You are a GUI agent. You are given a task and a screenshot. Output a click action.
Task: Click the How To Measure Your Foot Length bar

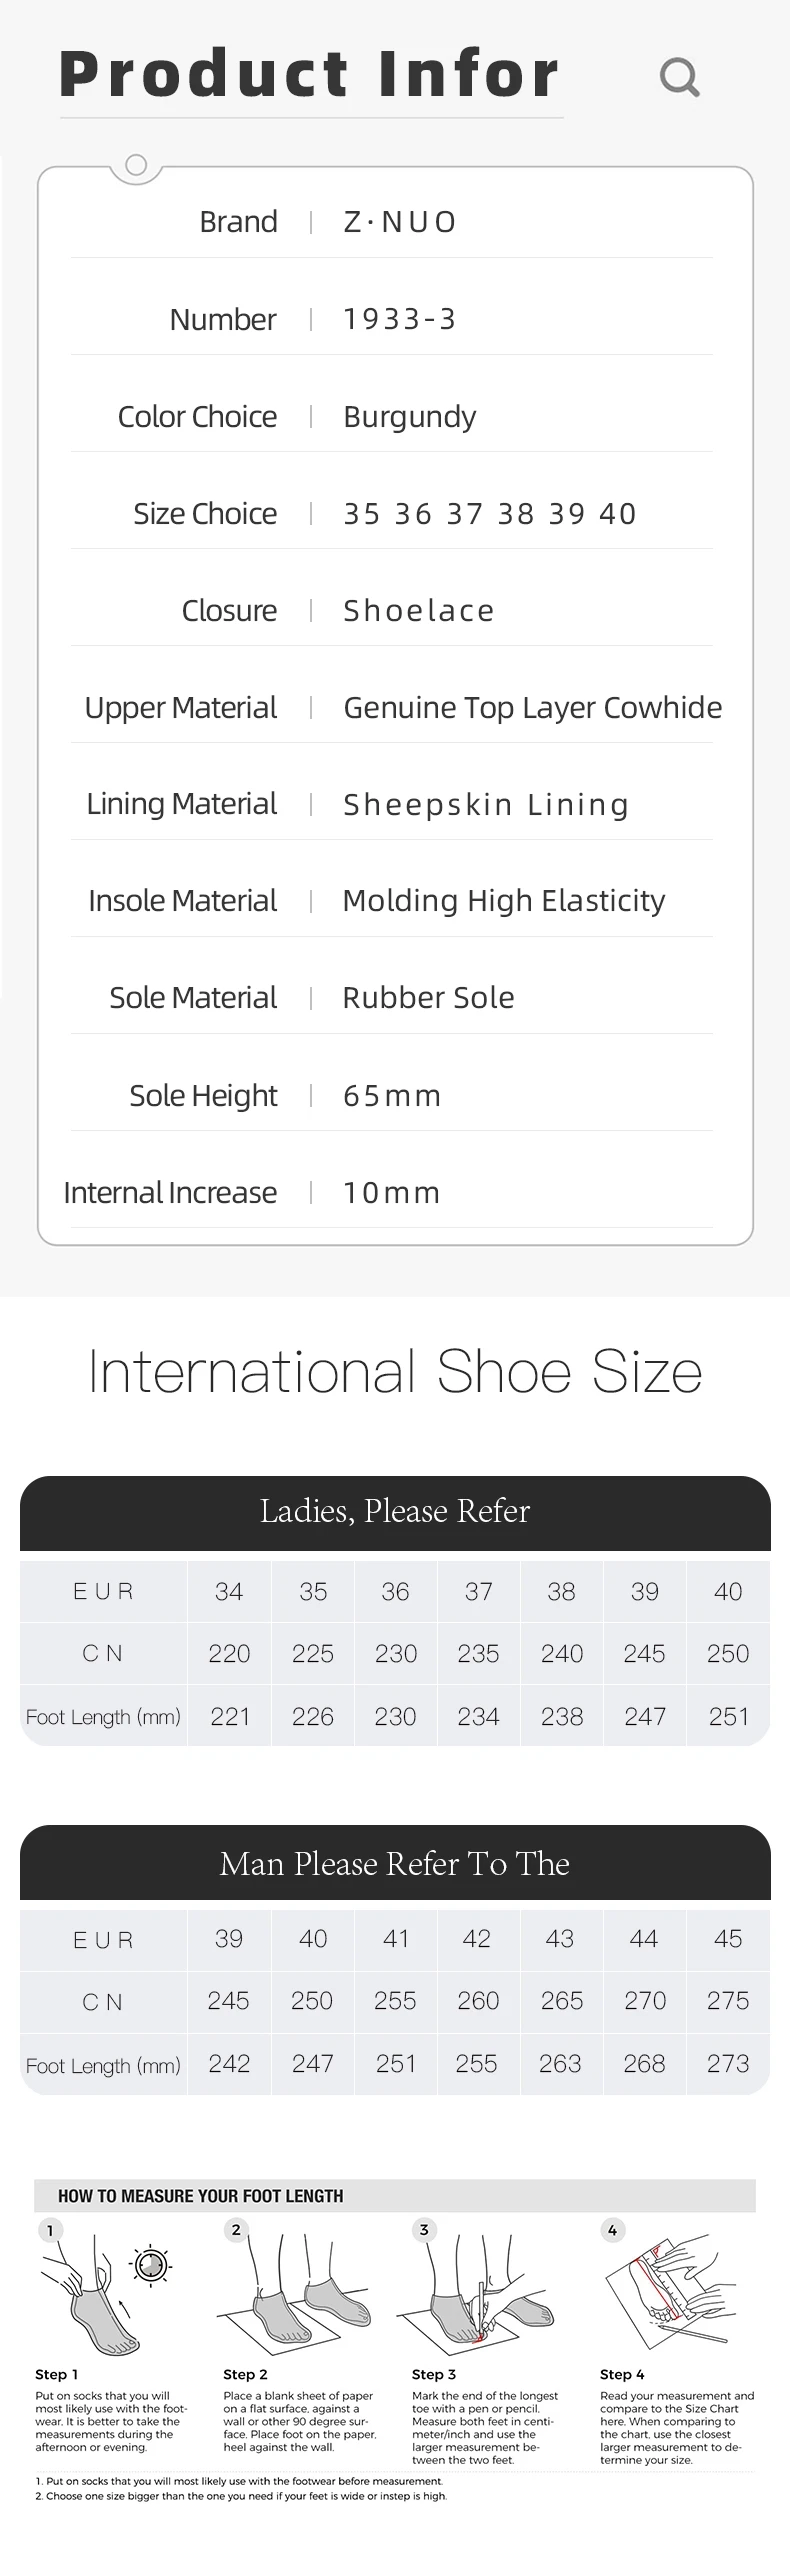coord(395,2196)
